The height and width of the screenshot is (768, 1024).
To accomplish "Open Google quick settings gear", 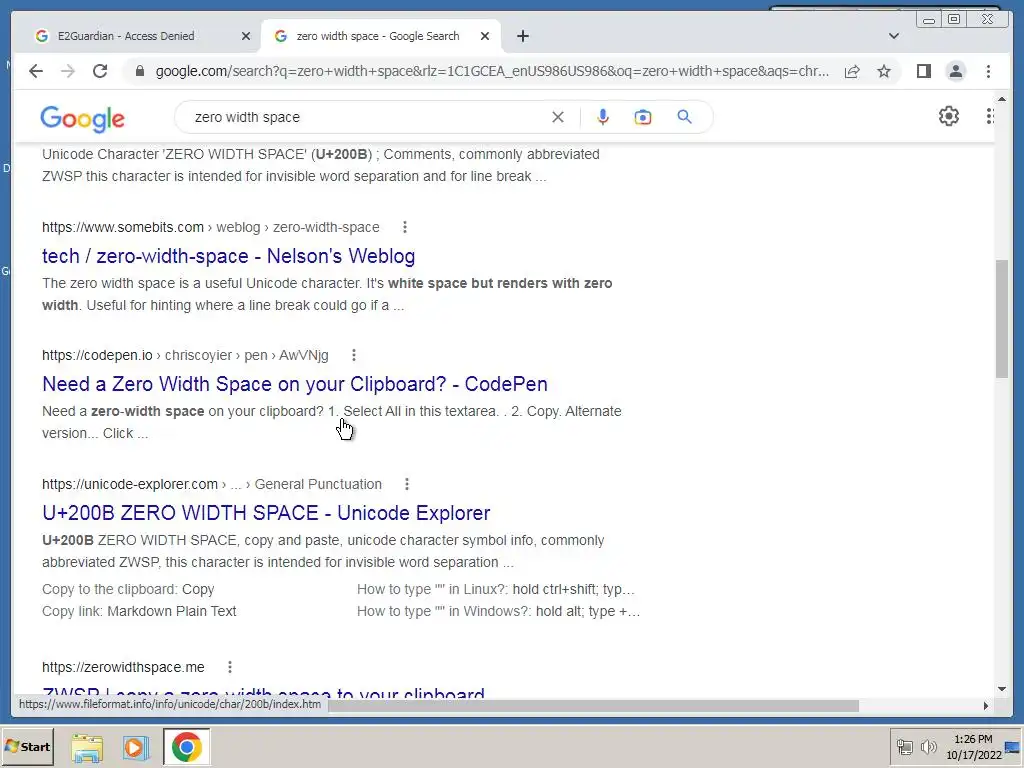I will [x=948, y=116].
